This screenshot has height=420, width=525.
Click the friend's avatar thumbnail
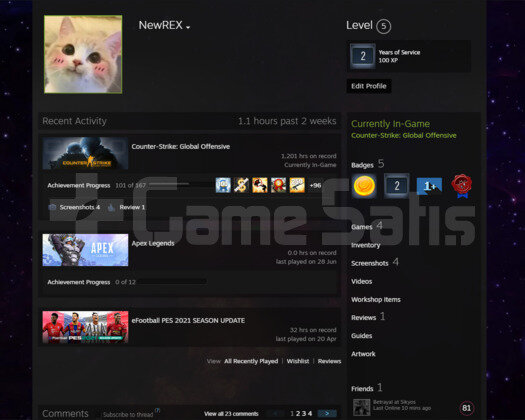(x=361, y=407)
